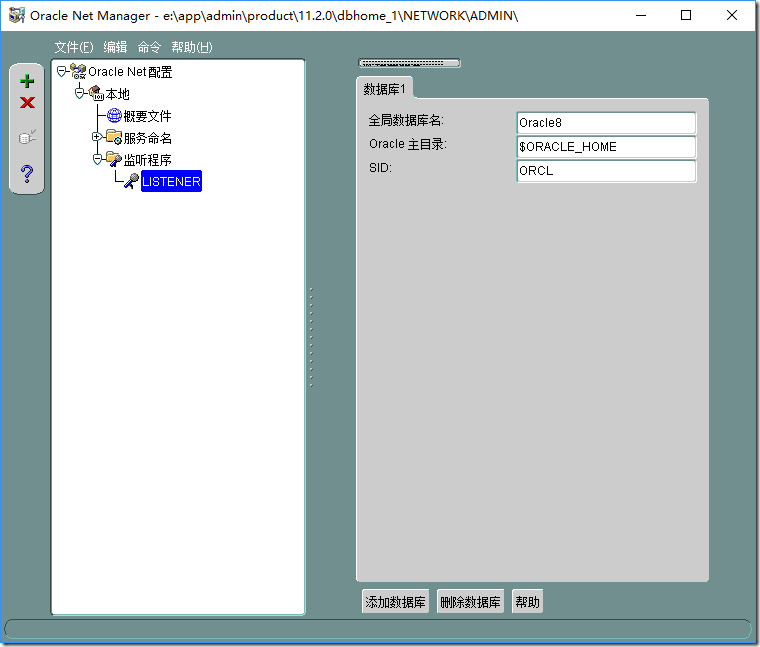Image resolution: width=760 pixels, height=647 pixels.
Task: Click the Oracle 主目录 field
Action: (x=606, y=147)
